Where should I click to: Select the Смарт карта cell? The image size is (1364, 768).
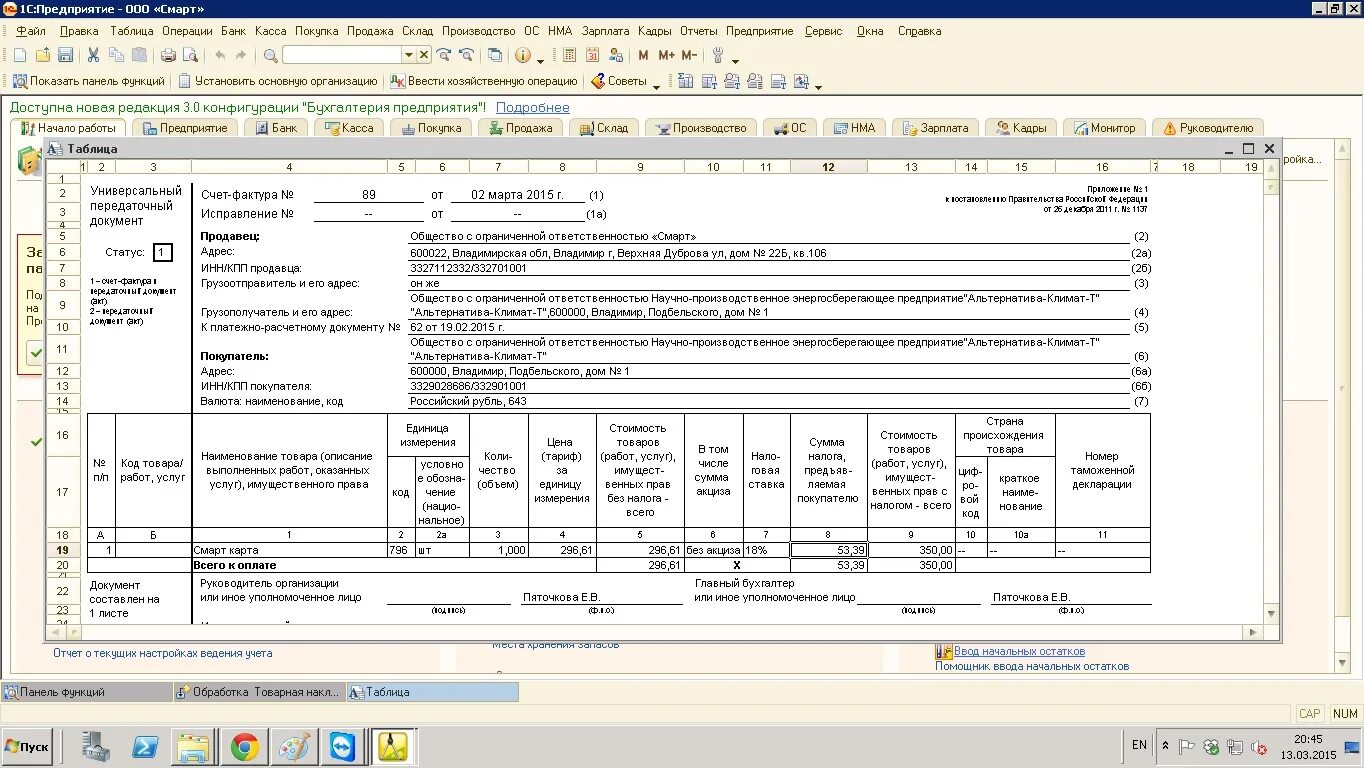coord(289,550)
